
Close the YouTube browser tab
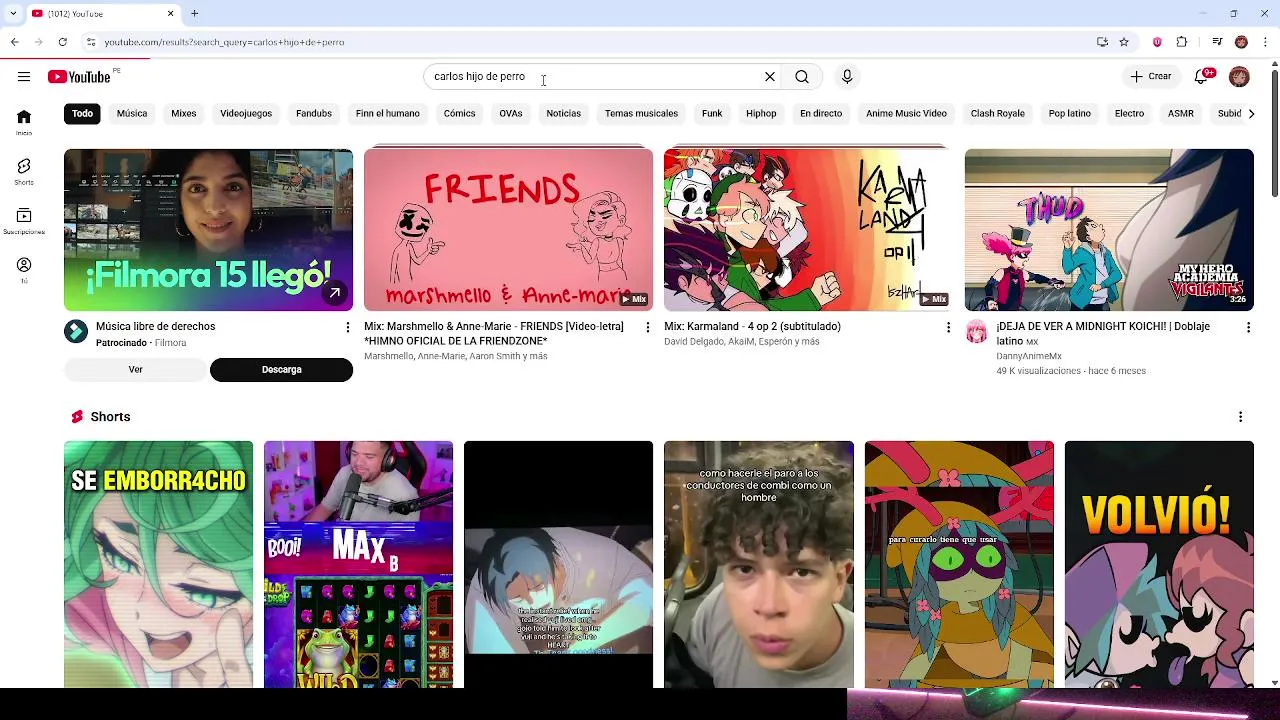click(x=170, y=13)
